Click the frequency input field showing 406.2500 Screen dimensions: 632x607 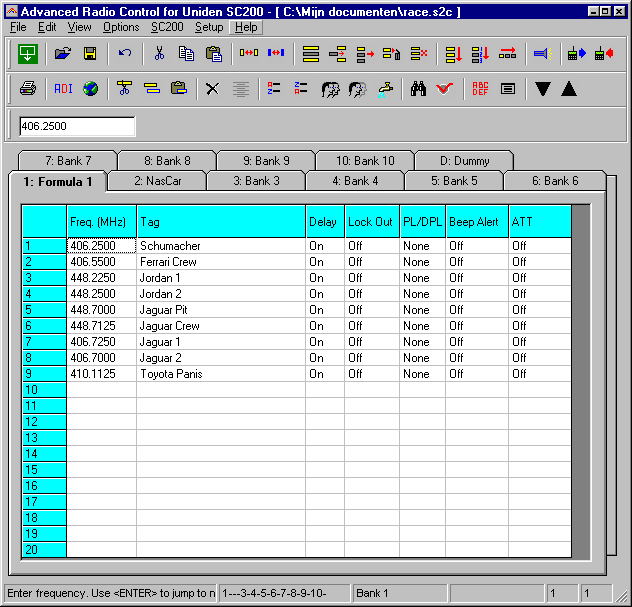coord(77,126)
